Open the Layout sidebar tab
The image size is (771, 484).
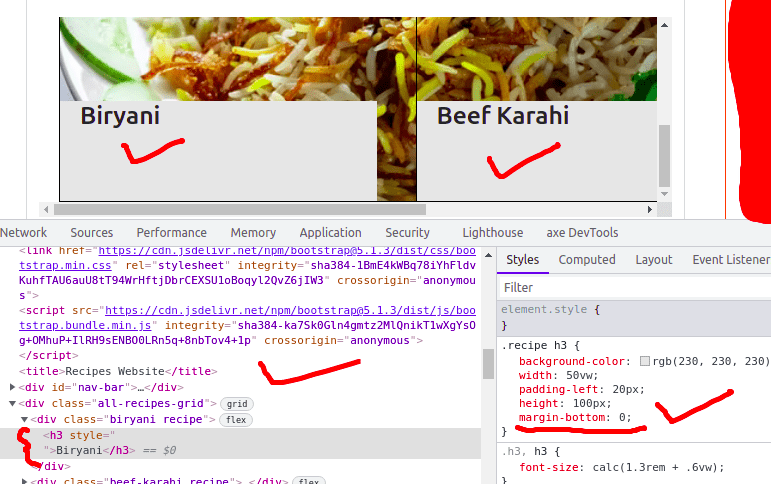(653, 260)
